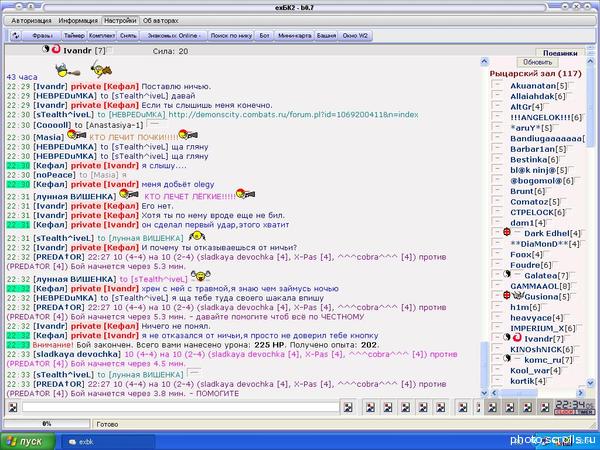The image size is (600, 450).
Task: Click the winged clan icon beside Gusiona
Action: tap(518, 295)
